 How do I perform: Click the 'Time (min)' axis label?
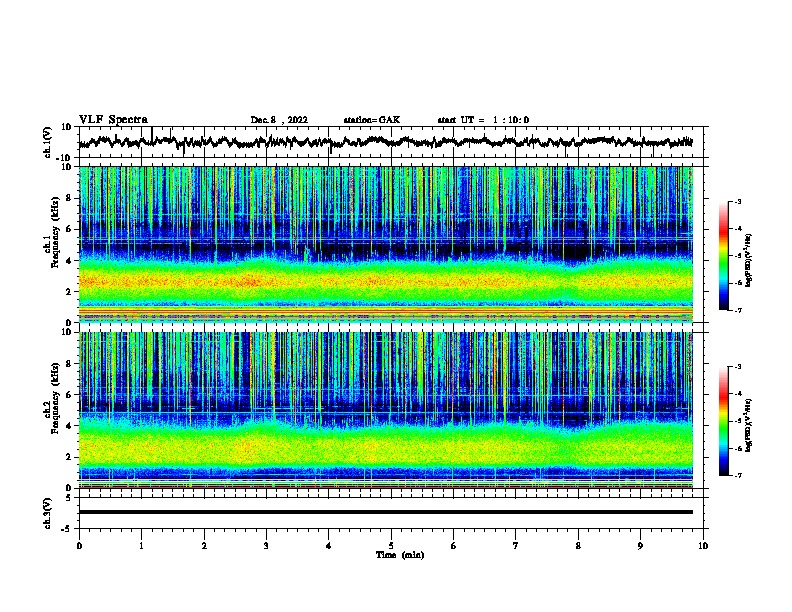400,555
